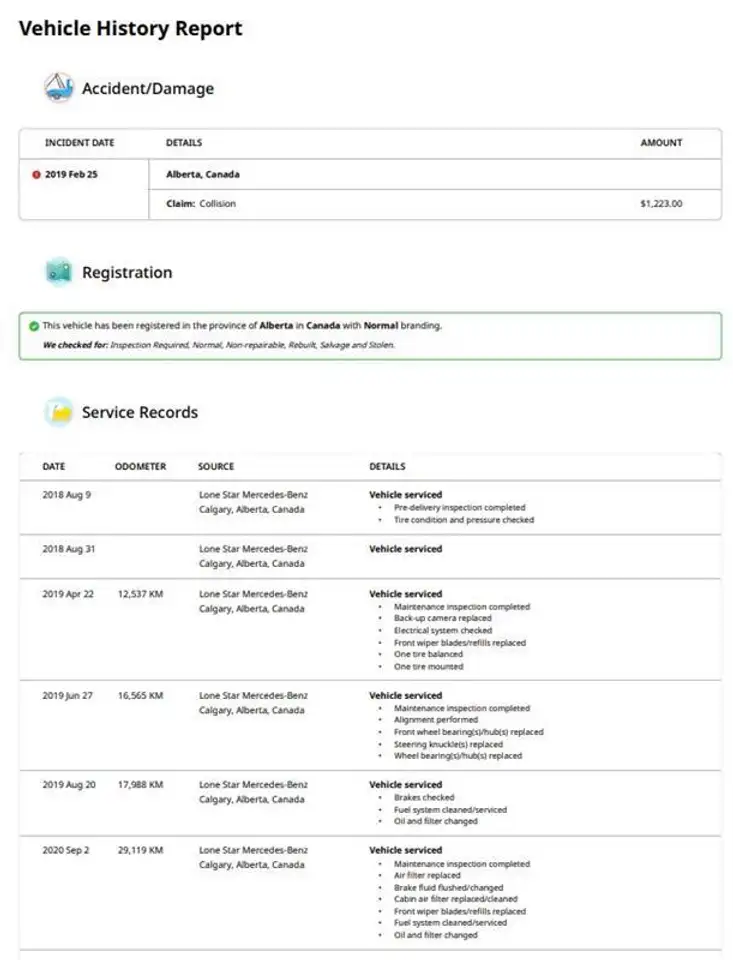Click the $1,223.00 collision claim amount
733x960 pixels.
click(661, 204)
